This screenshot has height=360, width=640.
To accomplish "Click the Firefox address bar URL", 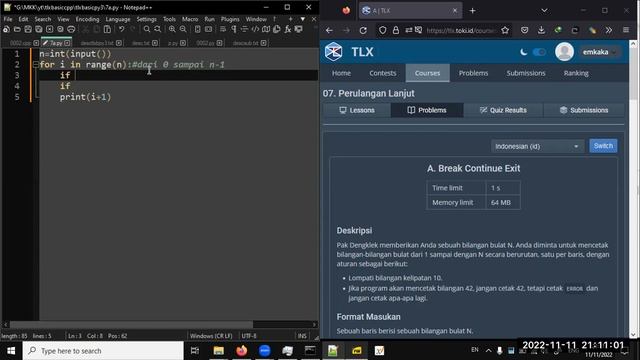I will tap(461, 31).
